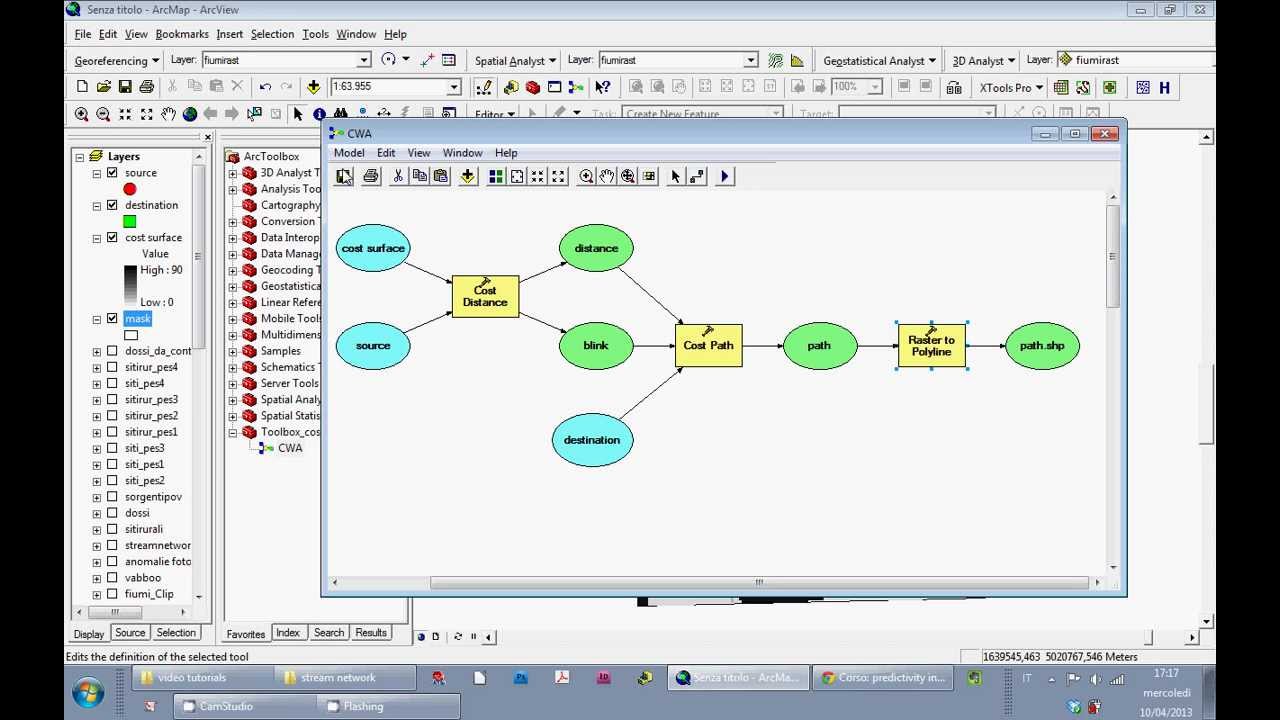Image resolution: width=1280 pixels, height=720 pixels.
Task: Apply auto layout to the model
Action: click(x=495, y=177)
